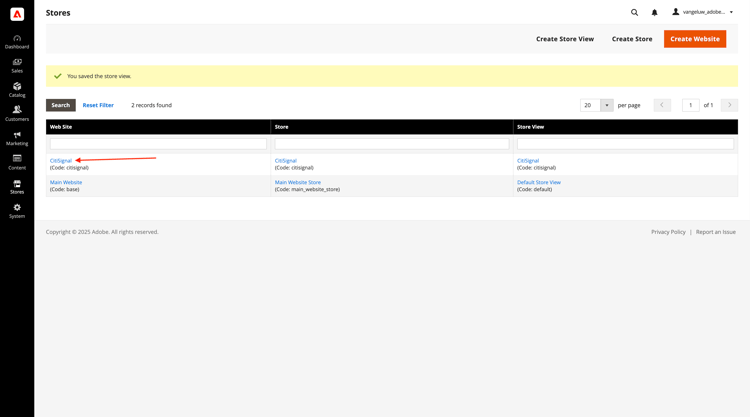Open the Sales menu
This screenshot has width=750, height=417.
click(x=17, y=66)
